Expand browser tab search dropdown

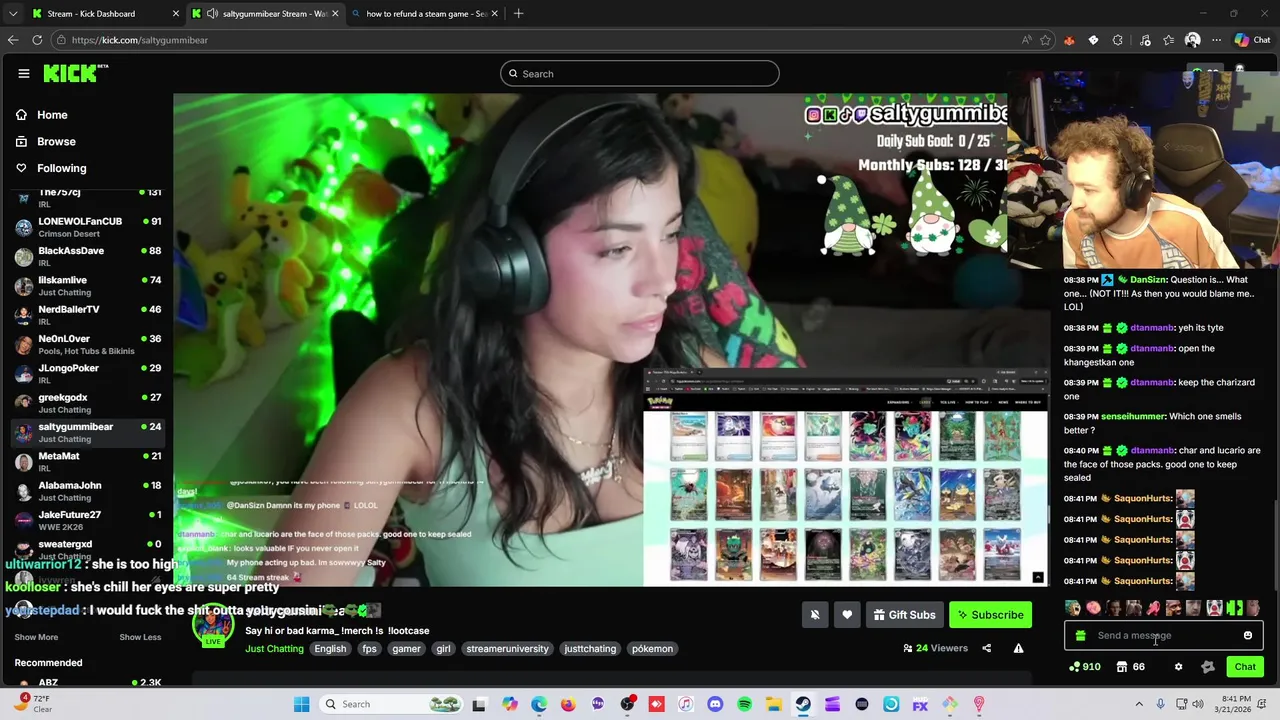tap(12, 14)
